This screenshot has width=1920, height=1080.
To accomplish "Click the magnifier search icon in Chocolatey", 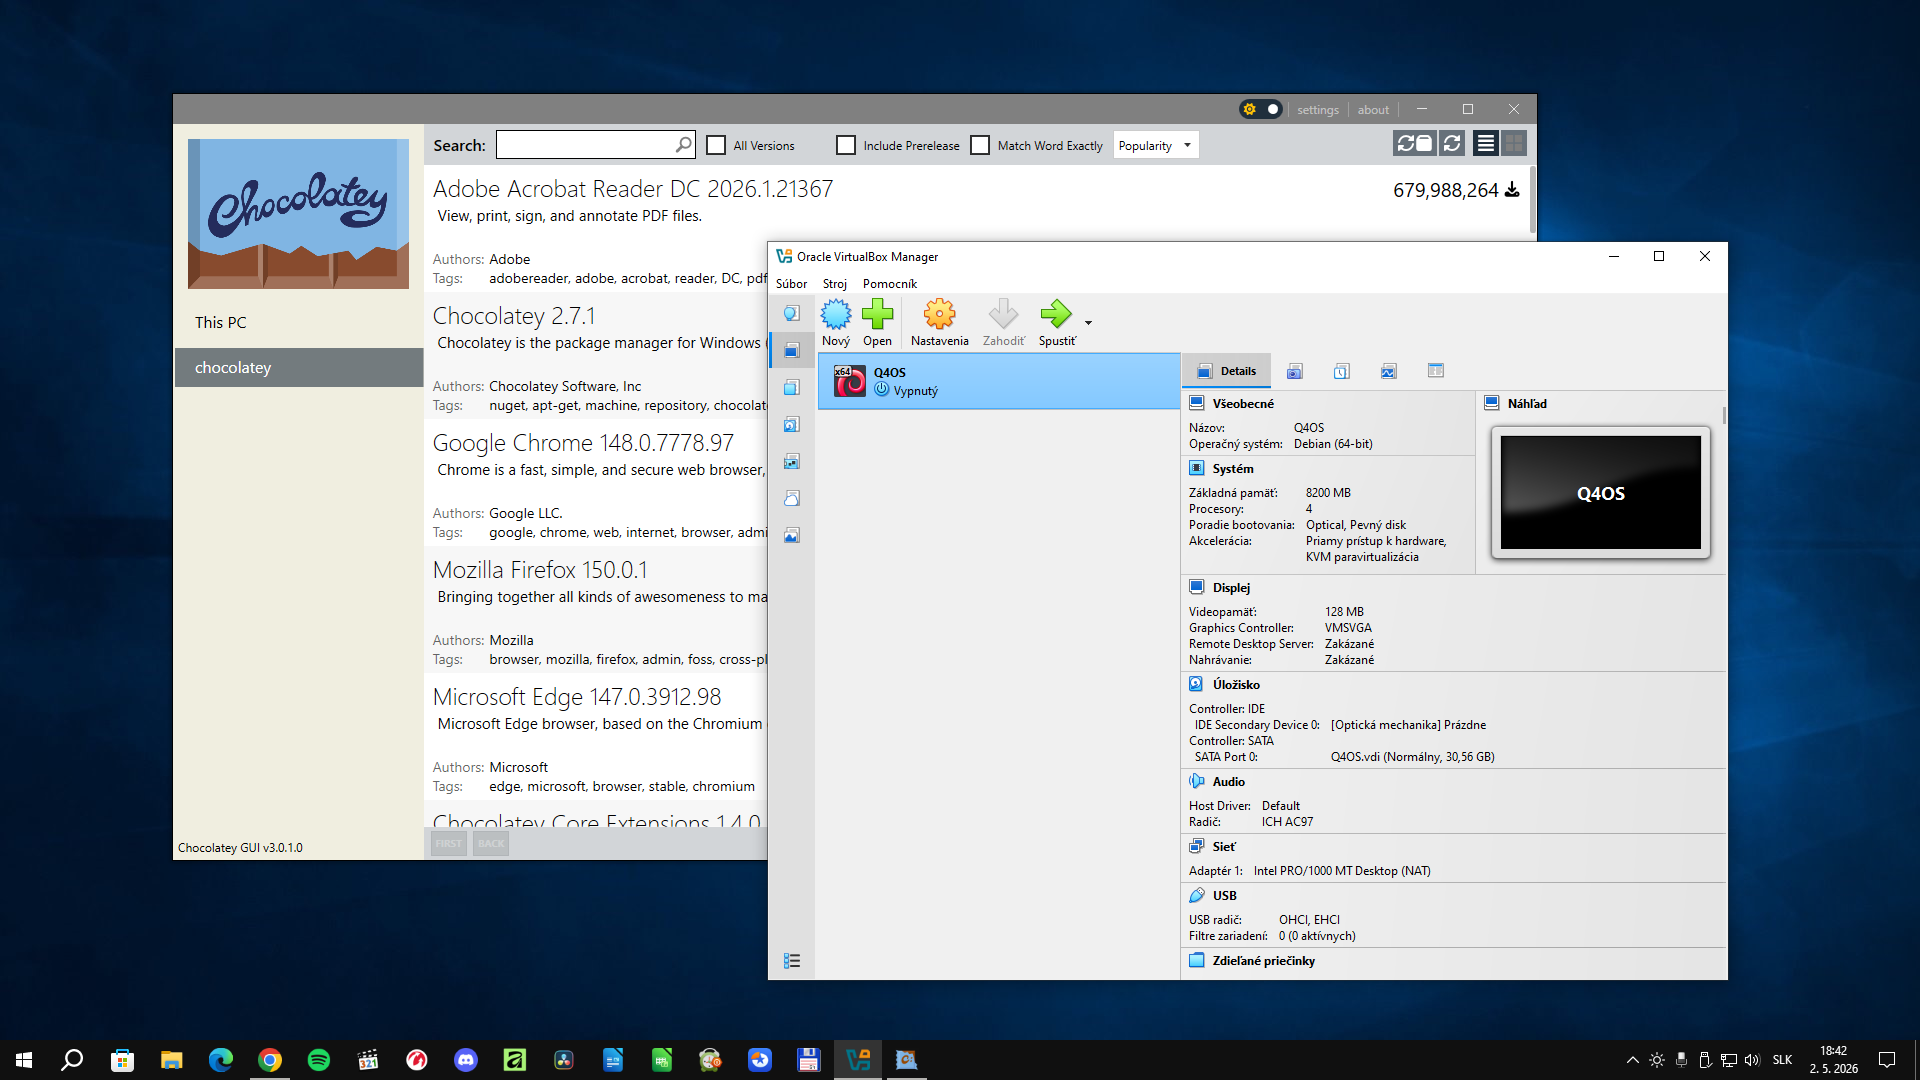I will pyautogui.click(x=684, y=145).
